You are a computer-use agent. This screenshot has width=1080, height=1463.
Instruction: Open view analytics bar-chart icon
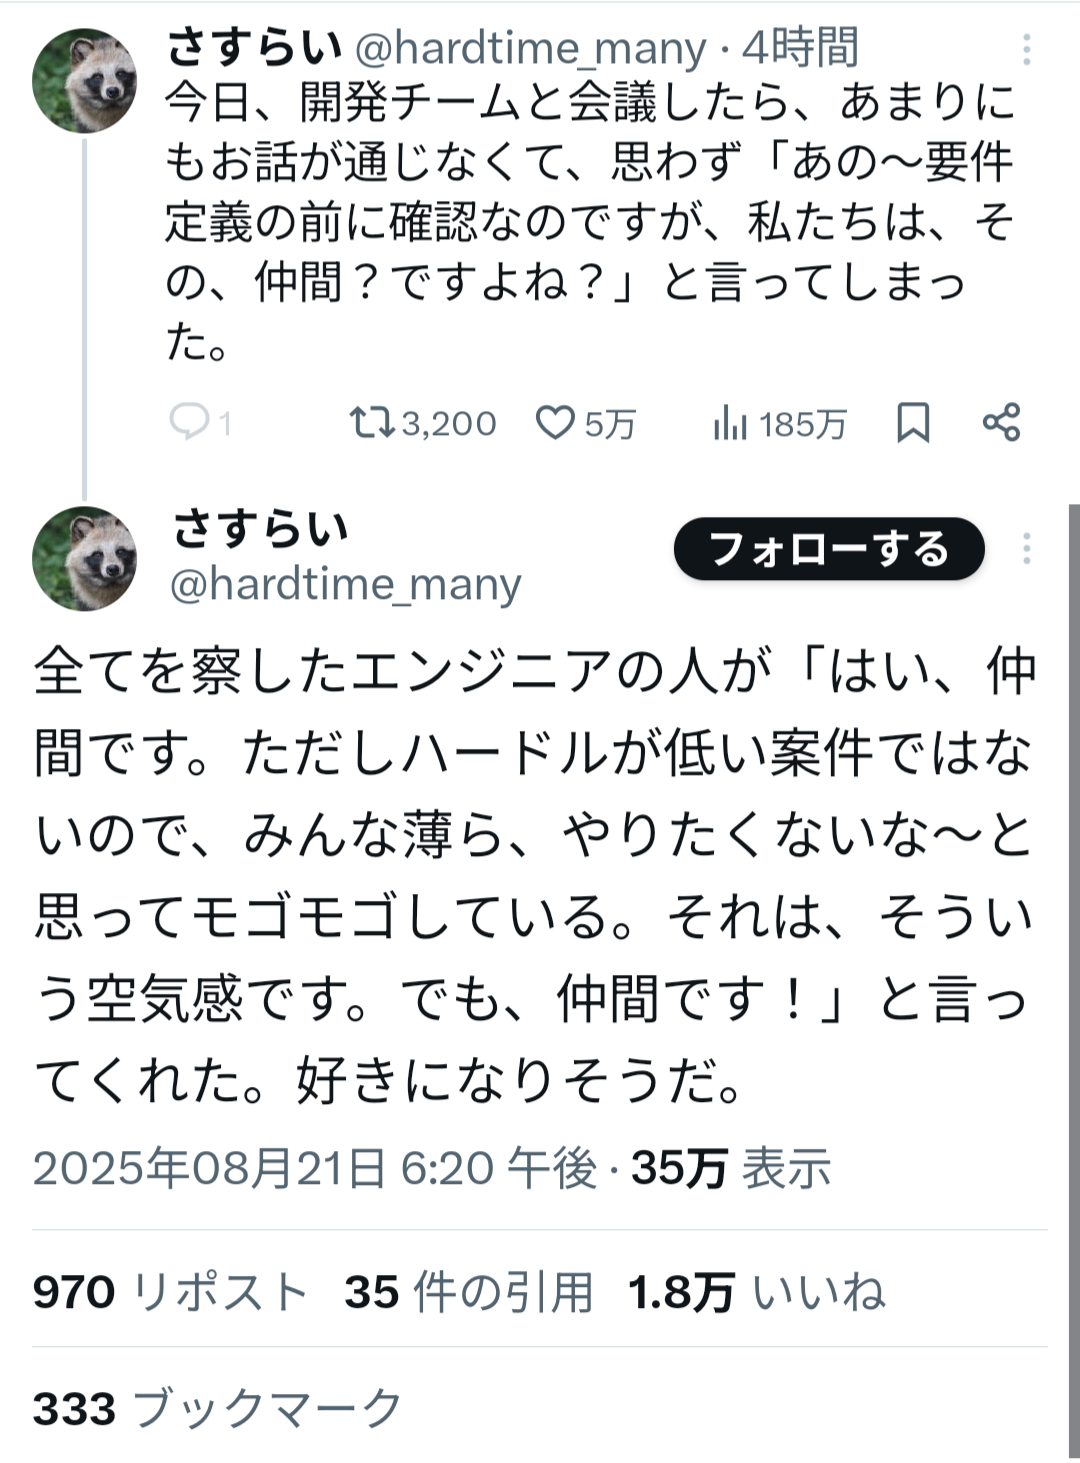tap(730, 424)
